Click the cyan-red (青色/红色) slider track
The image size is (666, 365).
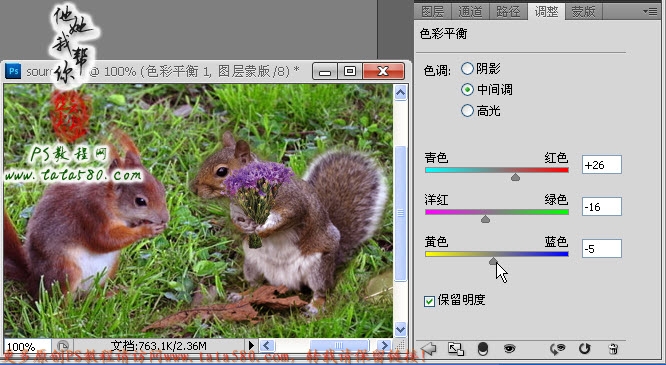coord(497,170)
